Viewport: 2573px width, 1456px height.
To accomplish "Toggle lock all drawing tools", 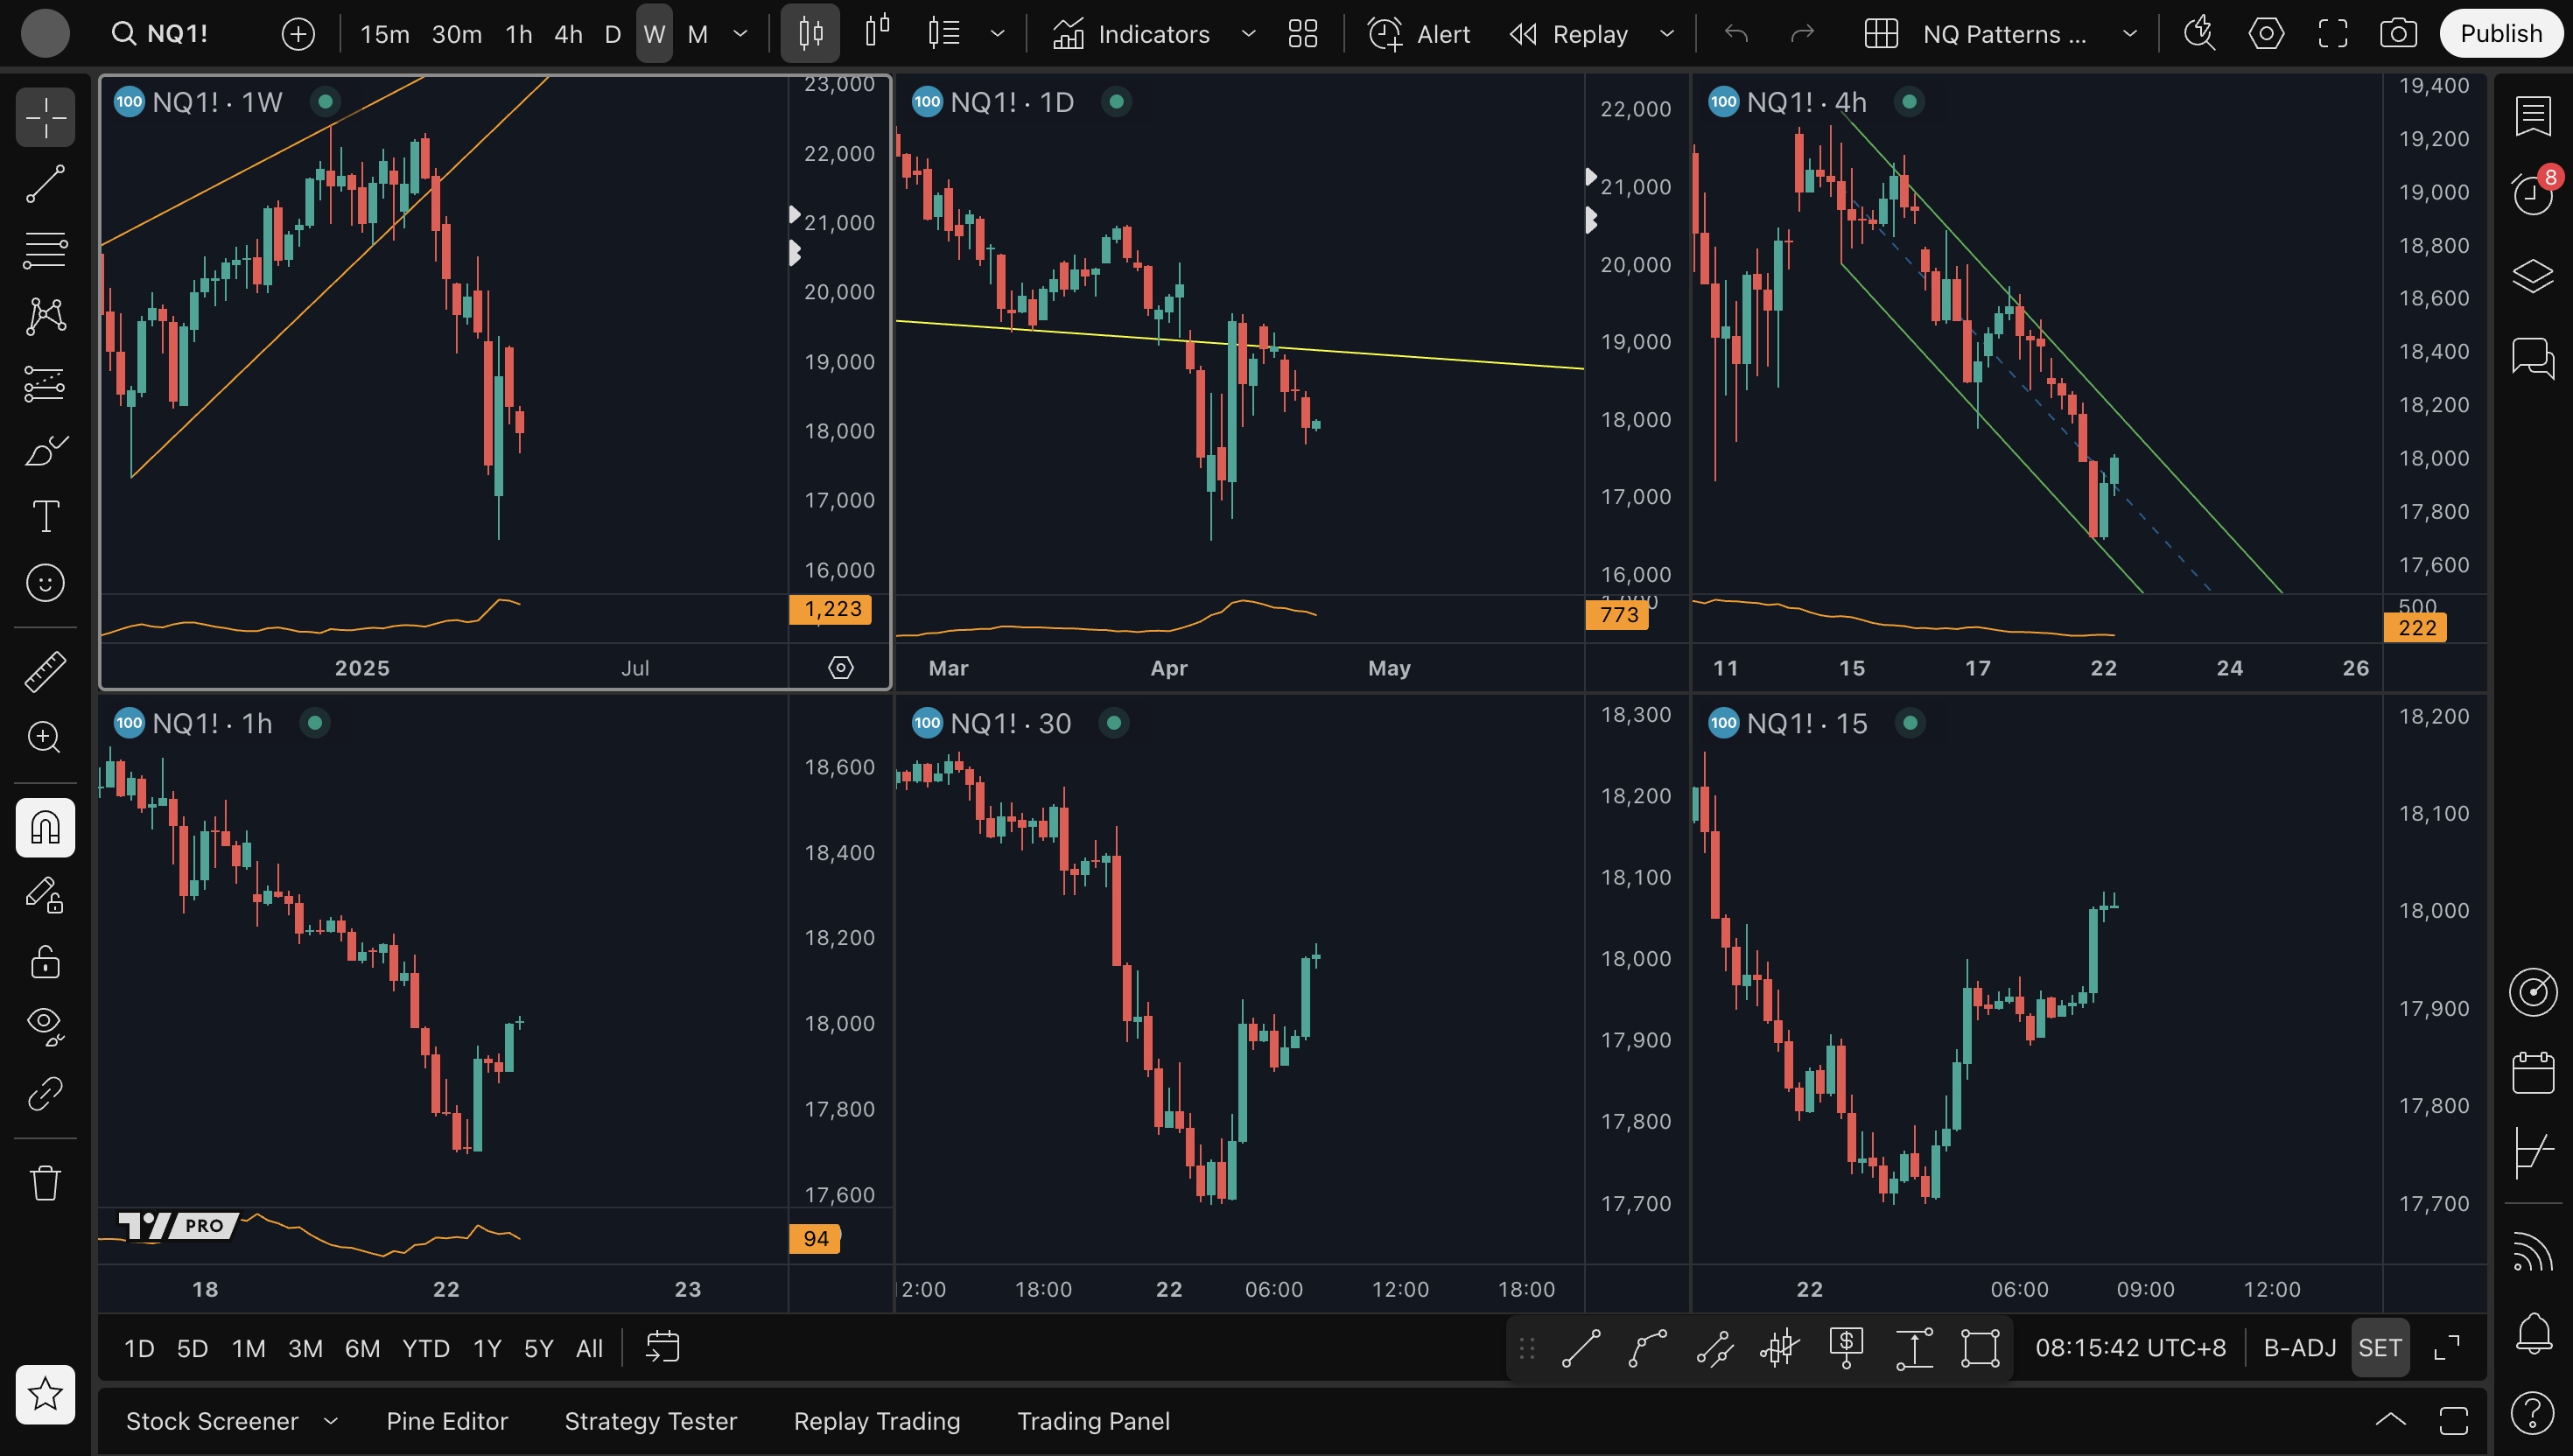I will point(45,962).
